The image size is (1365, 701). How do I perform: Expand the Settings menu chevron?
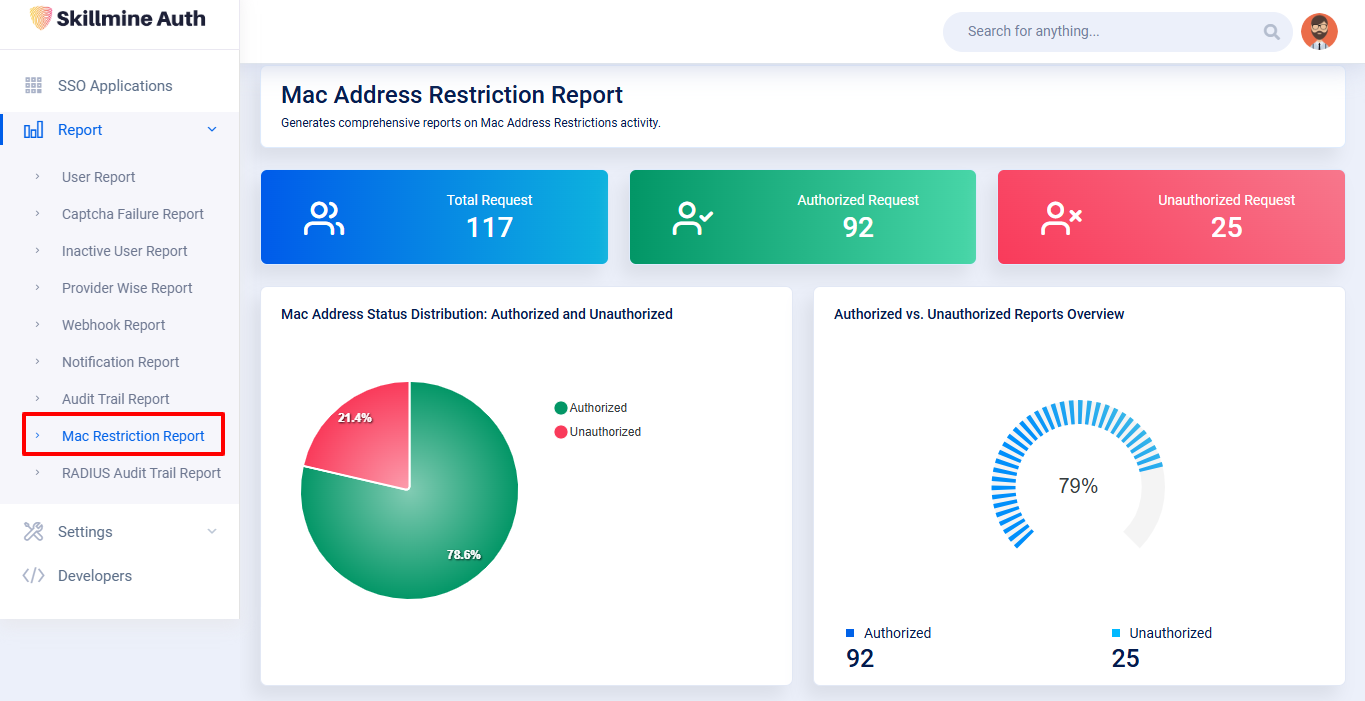click(x=211, y=532)
